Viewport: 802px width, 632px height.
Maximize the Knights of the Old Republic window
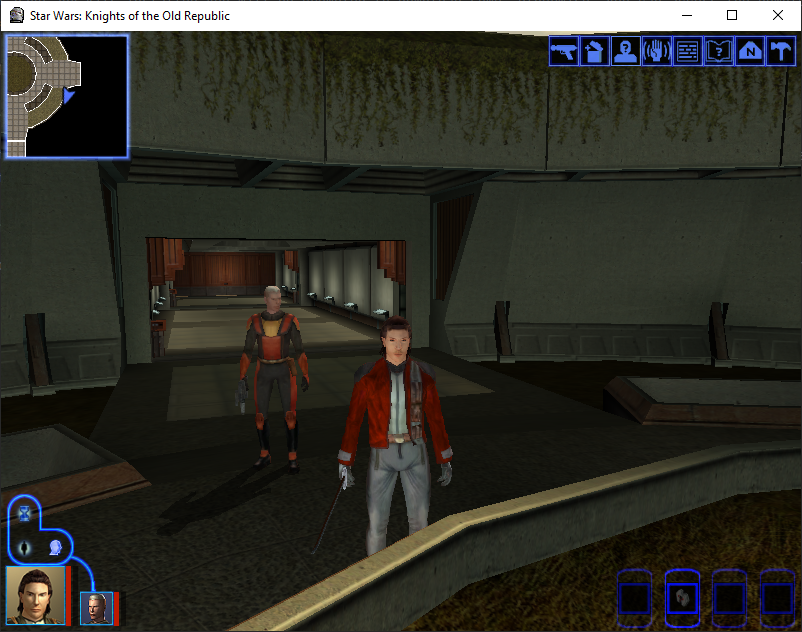[732, 15]
